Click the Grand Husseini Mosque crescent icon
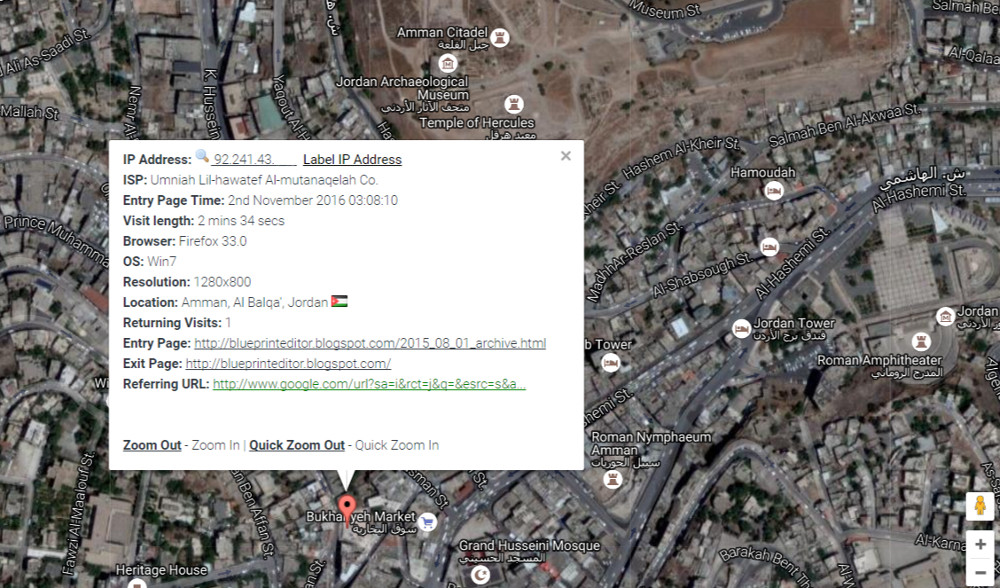Screen dimensions: 1000x588 pyautogui.click(x=480, y=576)
